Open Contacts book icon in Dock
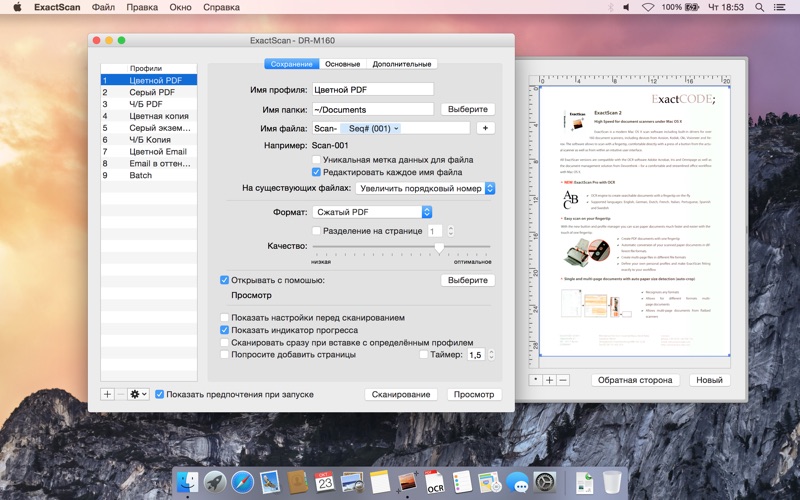The height and width of the screenshot is (500, 800). (297, 482)
